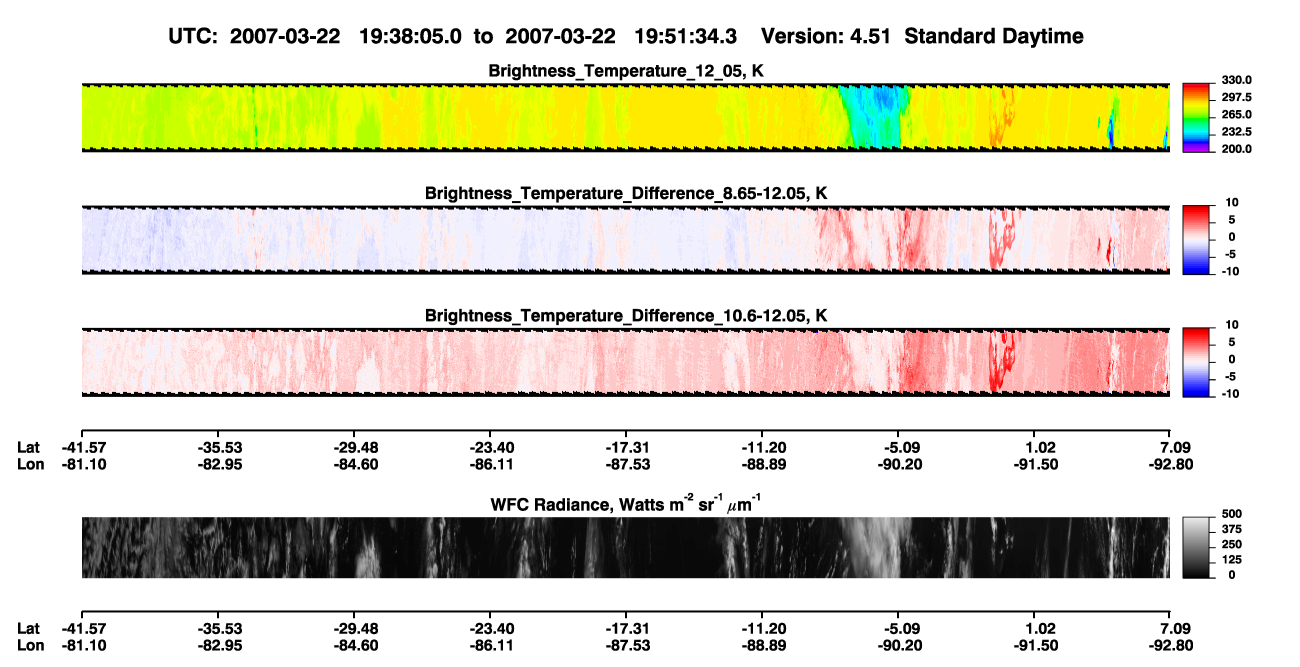Image resolution: width=1300 pixels, height=667 pixels.
Task: Click Lon -88.89 on axis beneath WFC Radiance
Action: [762, 645]
